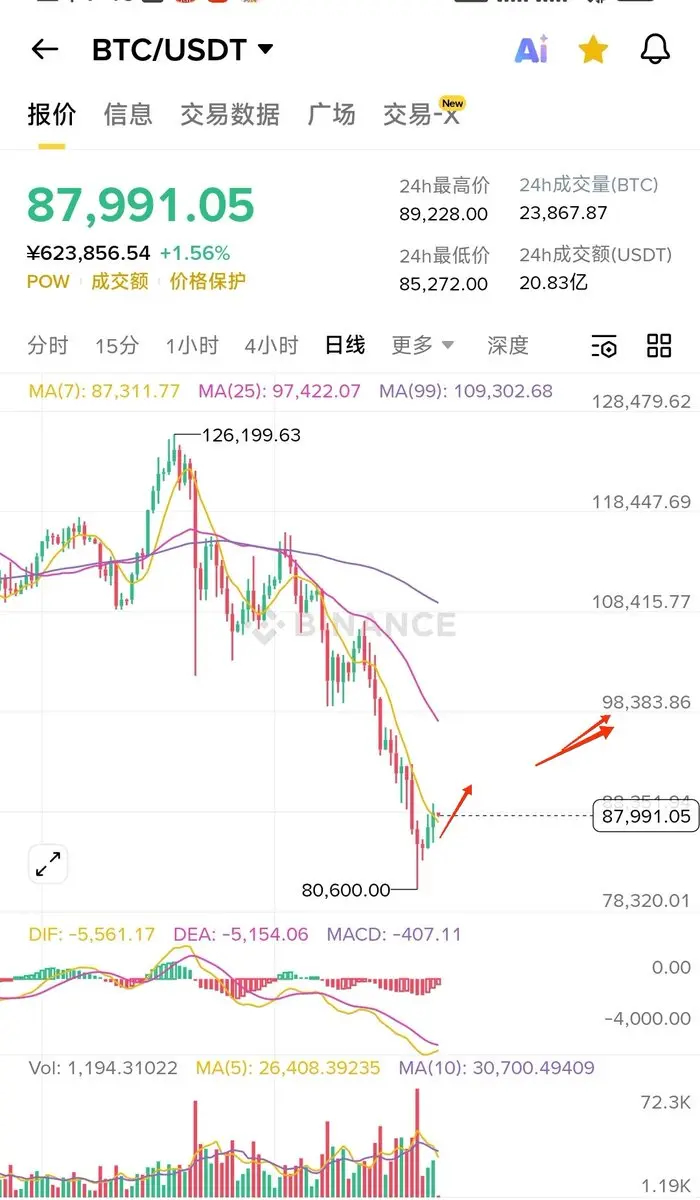Expand the 更多 timeframe dropdown

pos(422,345)
